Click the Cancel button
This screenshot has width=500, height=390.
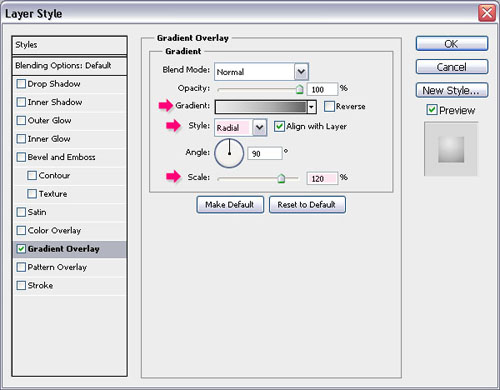click(452, 67)
